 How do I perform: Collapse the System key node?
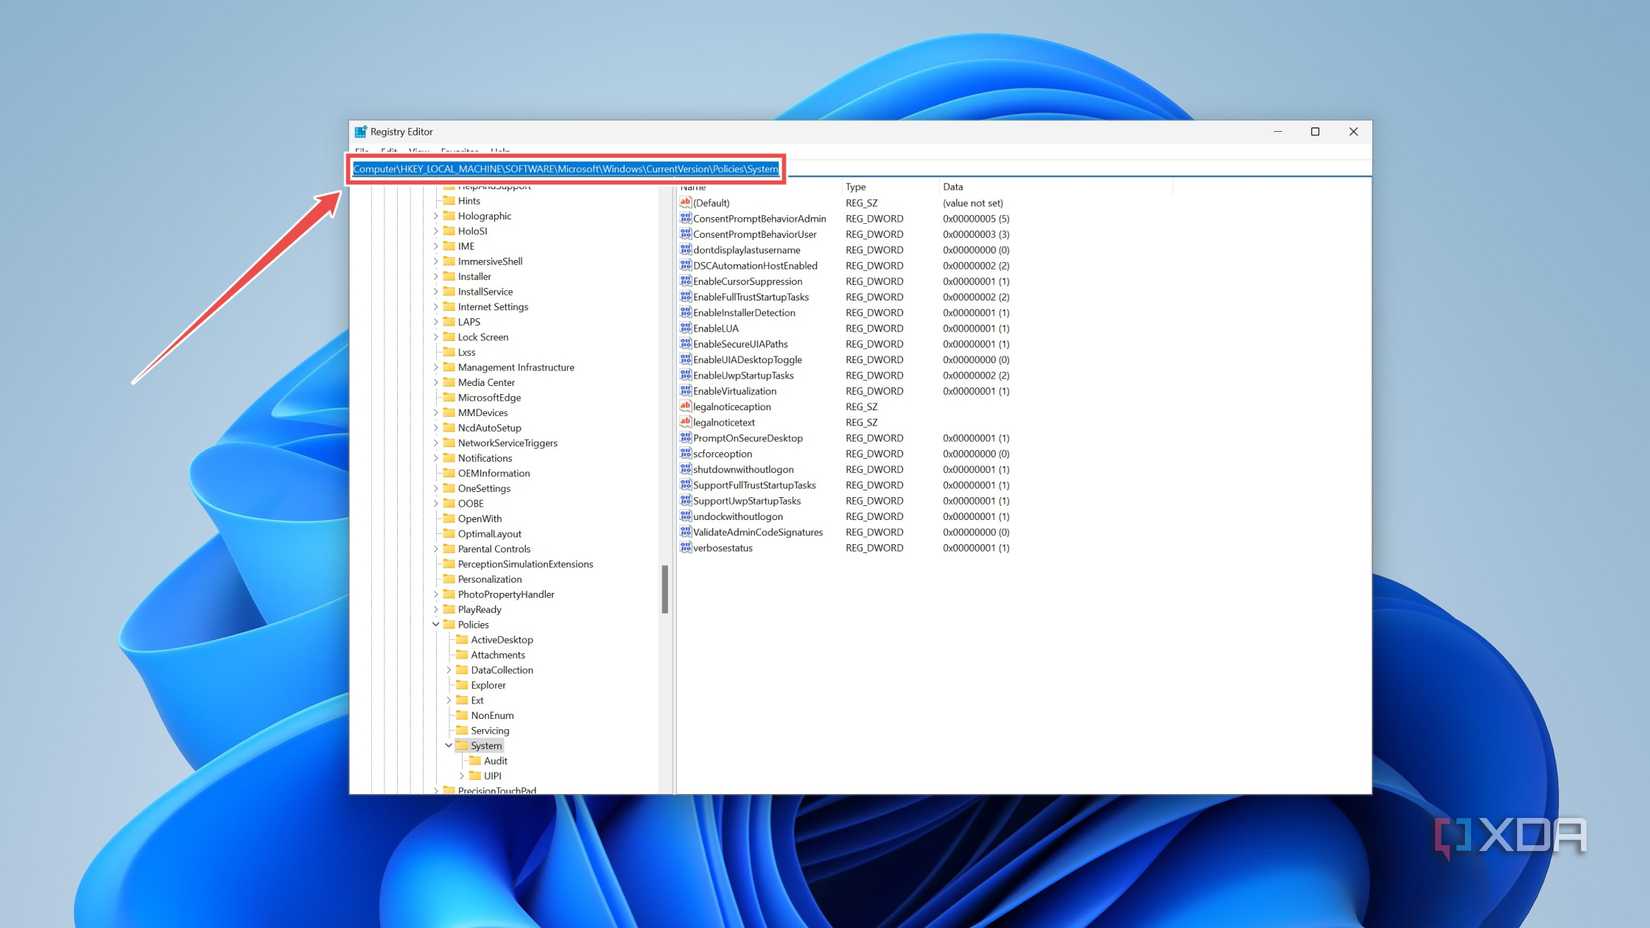[449, 746]
